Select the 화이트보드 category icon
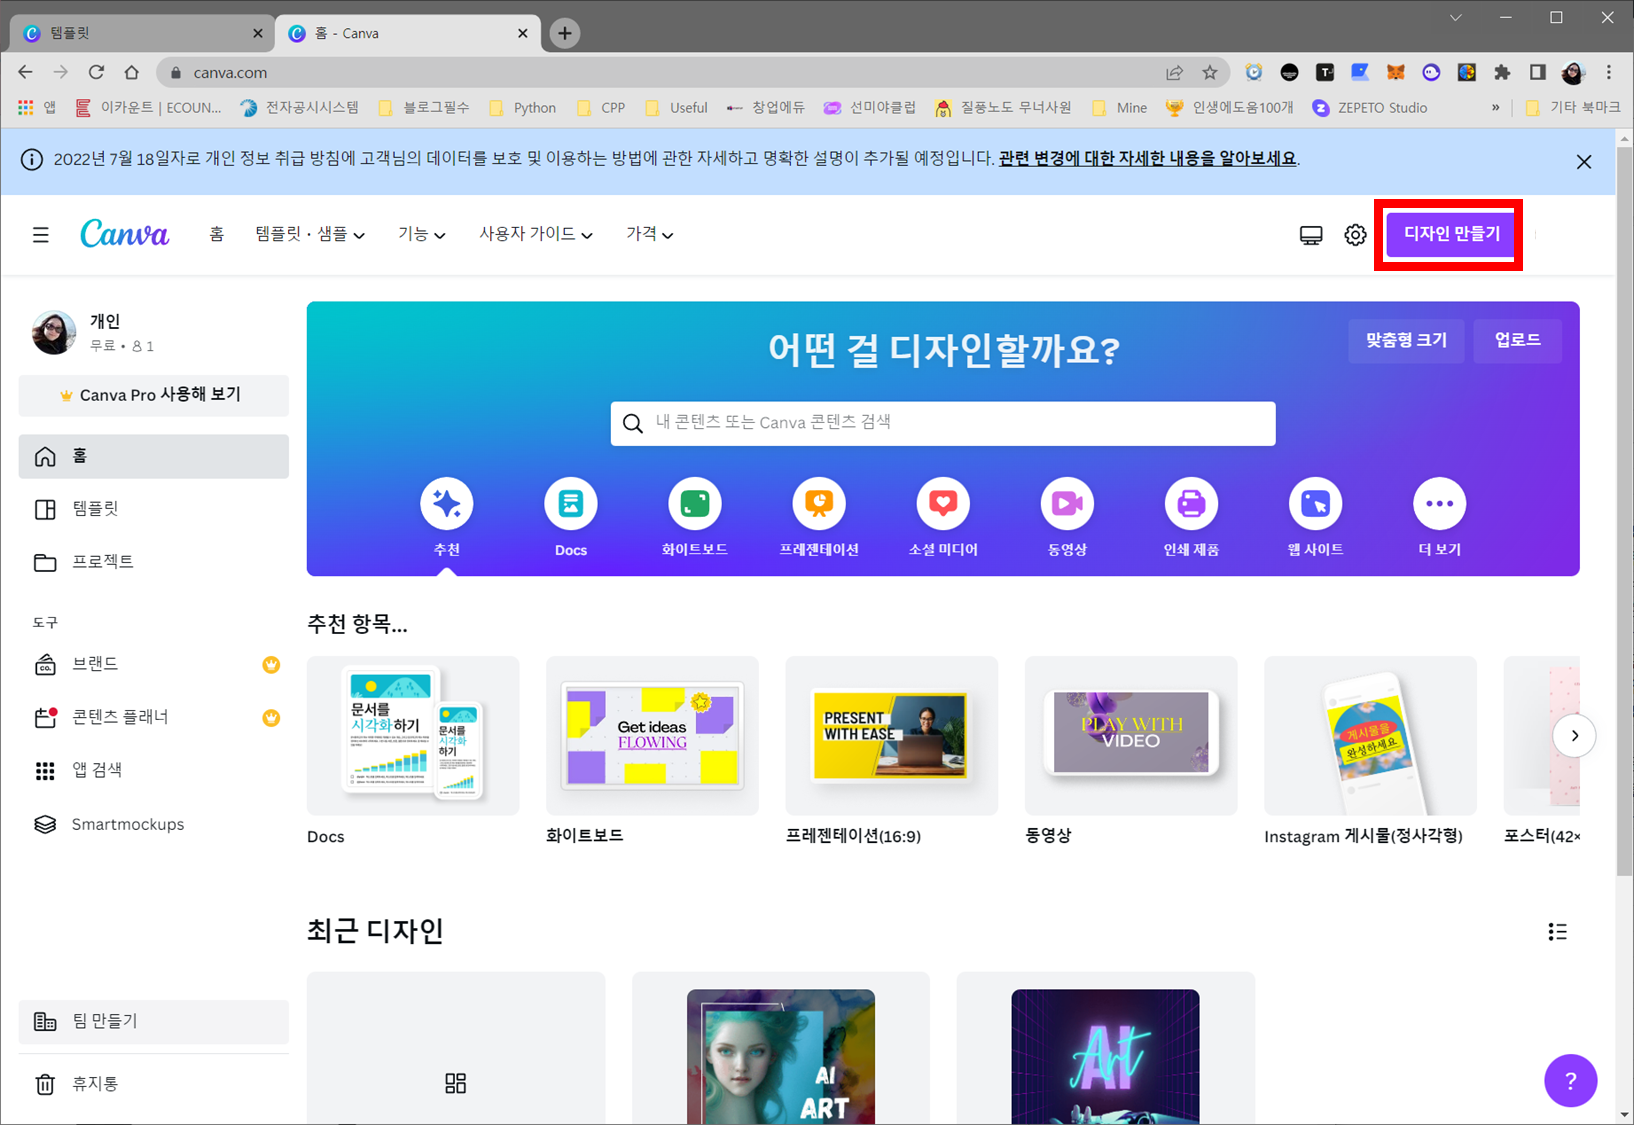Image resolution: width=1634 pixels, height=1125 pixels. pyautogui.click(x=695, y=504)
